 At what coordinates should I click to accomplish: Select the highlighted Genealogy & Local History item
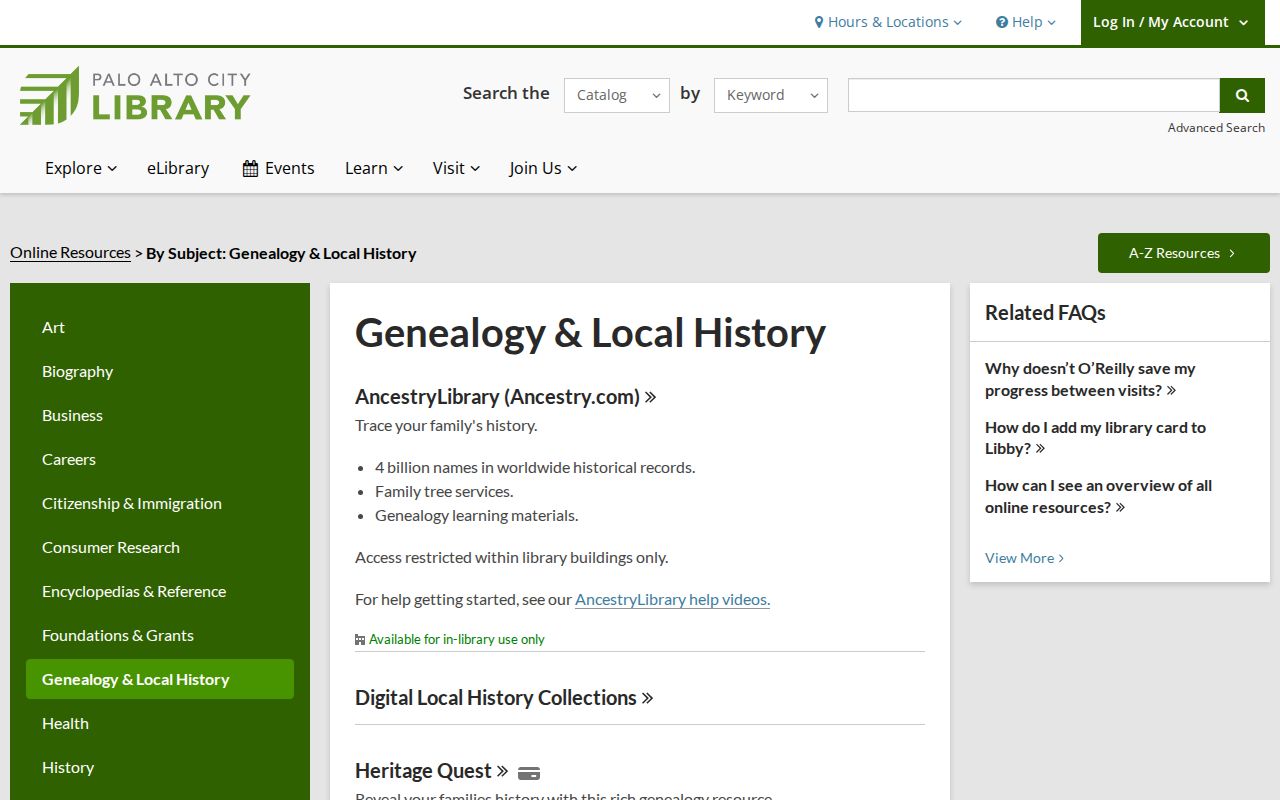click(160, 679)
